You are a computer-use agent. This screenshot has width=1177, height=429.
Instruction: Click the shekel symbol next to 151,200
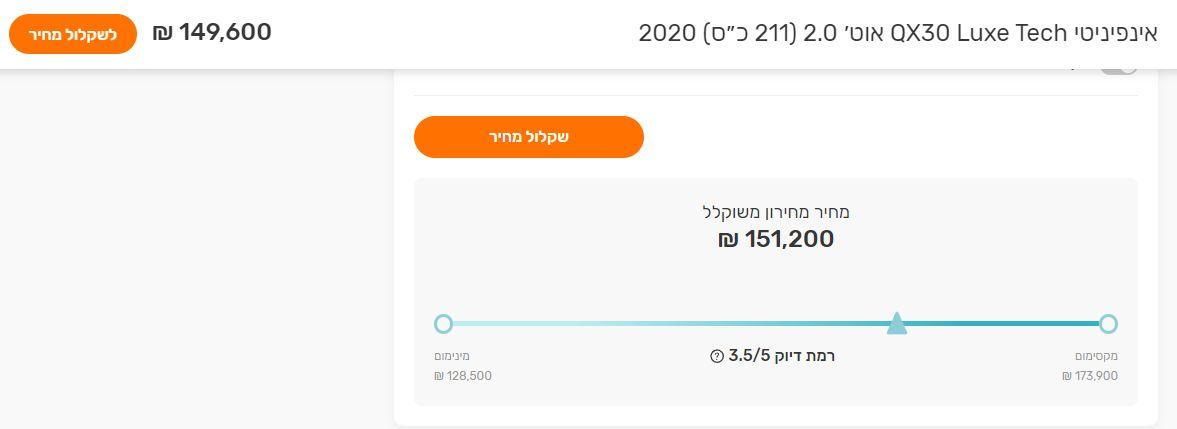728,240
